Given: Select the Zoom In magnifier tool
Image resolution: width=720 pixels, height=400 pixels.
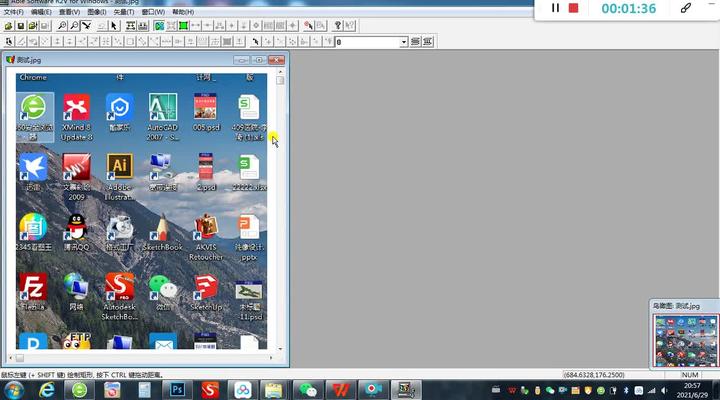Looking at the screenshot, I should pyautogui.click(x=62, y=26).
